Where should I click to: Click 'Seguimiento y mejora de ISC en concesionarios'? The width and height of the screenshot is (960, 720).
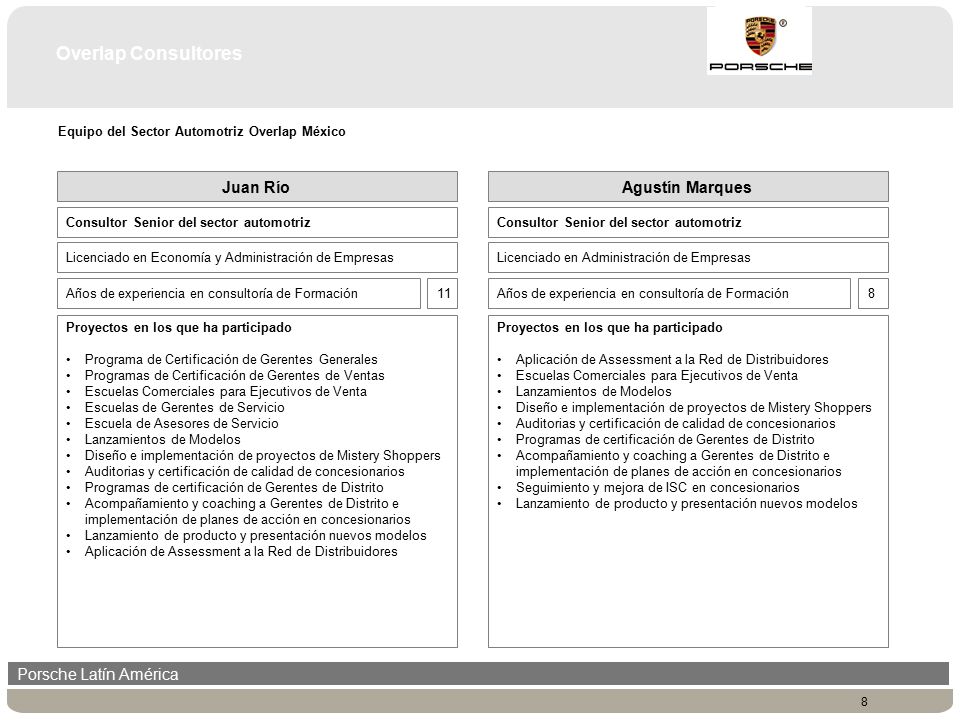(658, 487)
